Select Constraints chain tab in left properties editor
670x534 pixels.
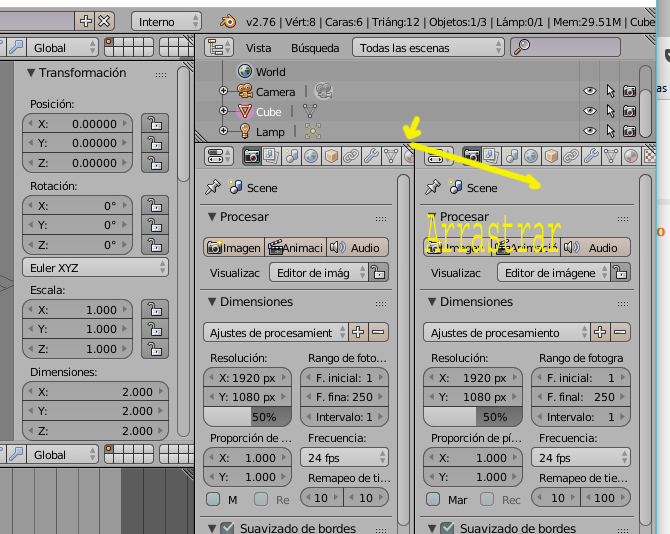[x=351, y=156]
